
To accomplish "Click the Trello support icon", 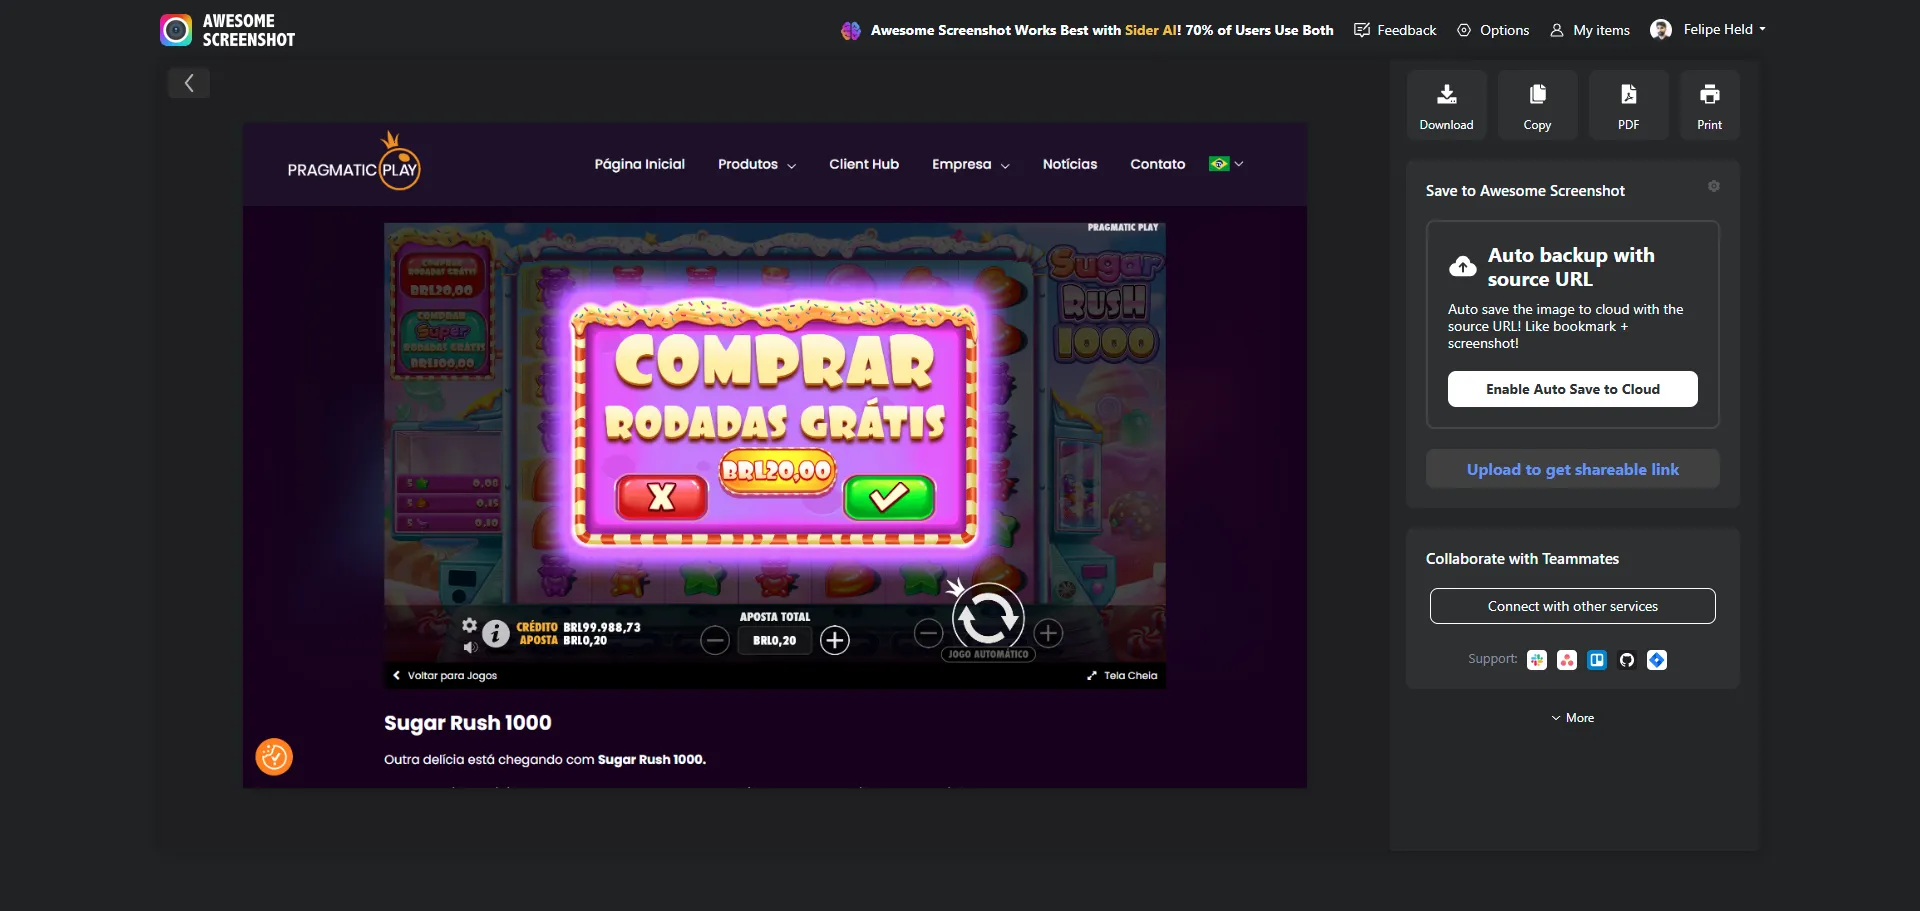I will pyautogui.click(x=1597, y=660).
